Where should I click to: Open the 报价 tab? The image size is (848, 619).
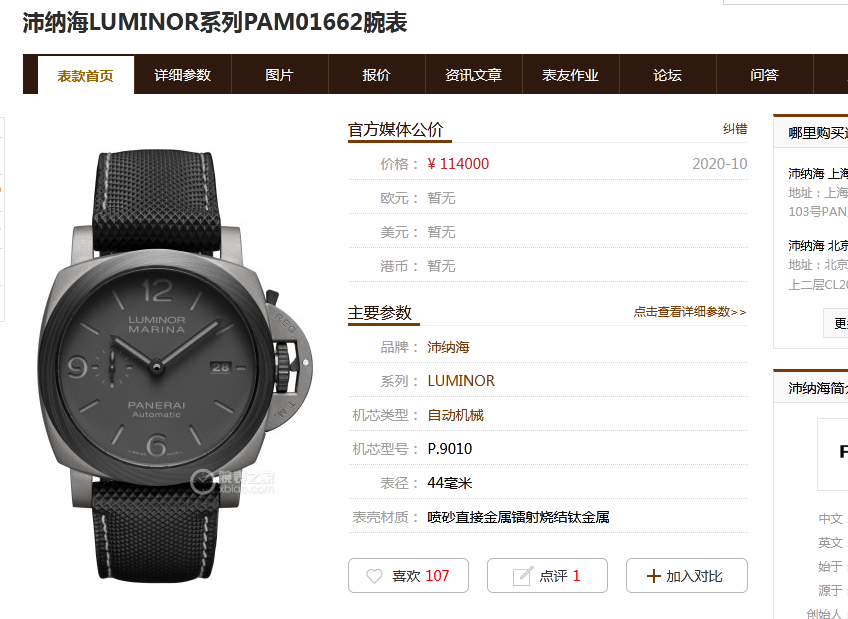[376, 75]
